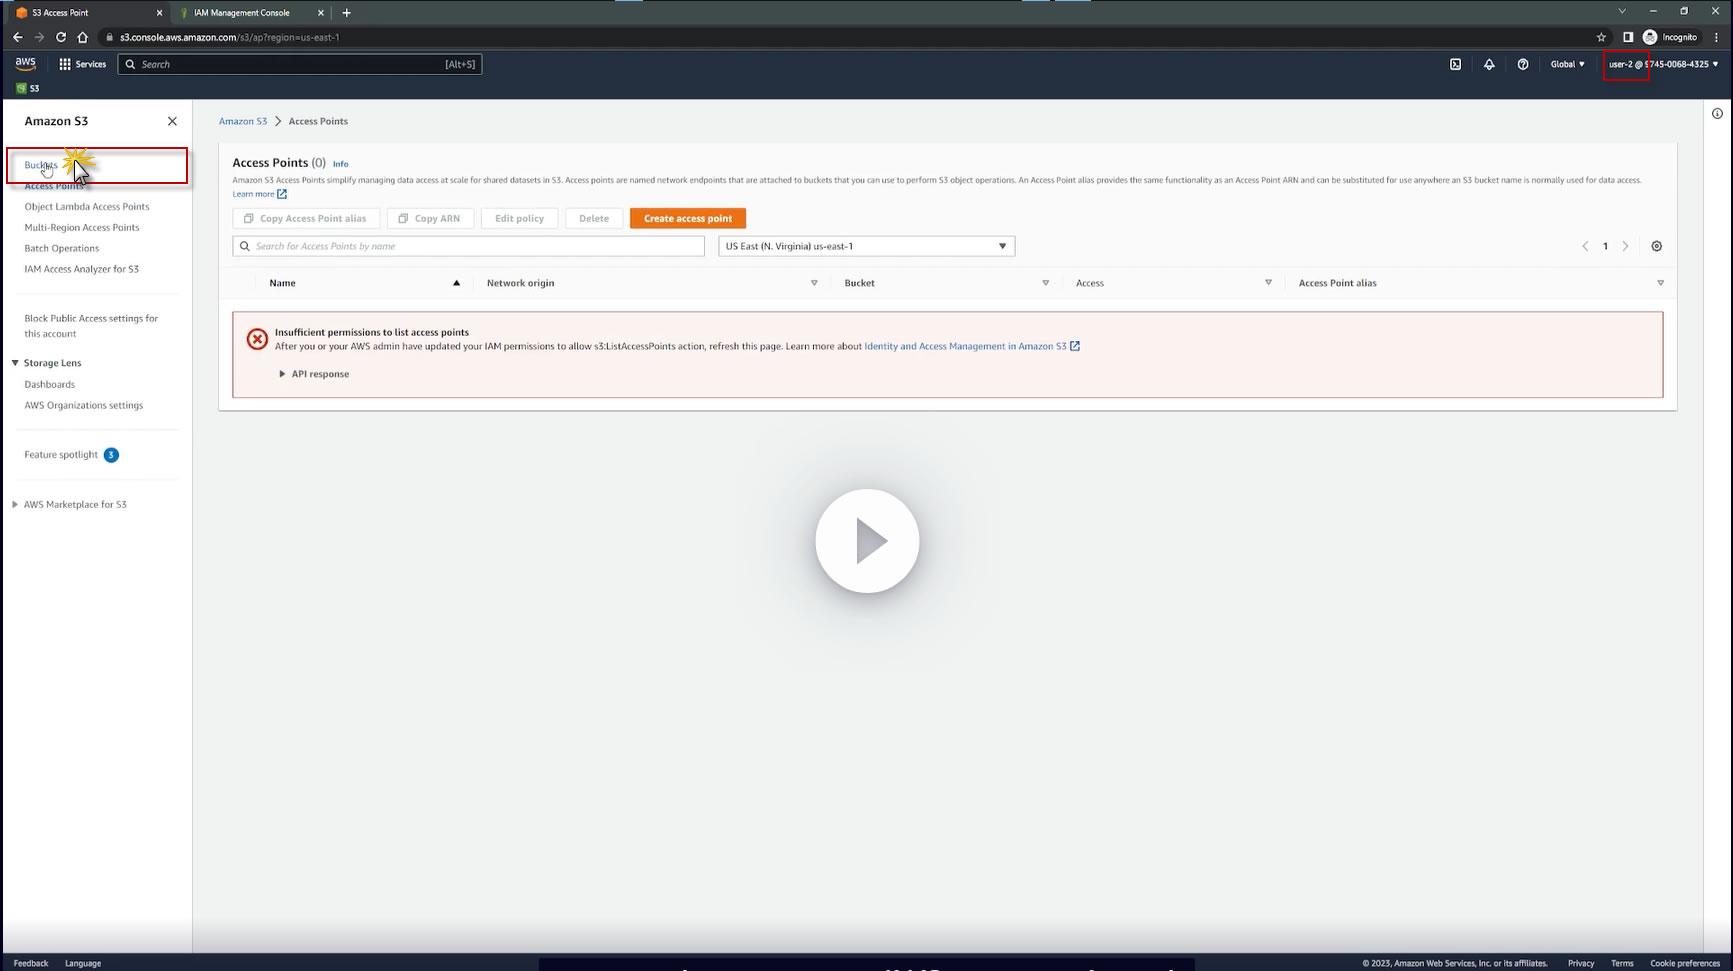The height and width of the screenshot is (971, 1733).
Task: Go back in browser history
Action: (18, 37)
